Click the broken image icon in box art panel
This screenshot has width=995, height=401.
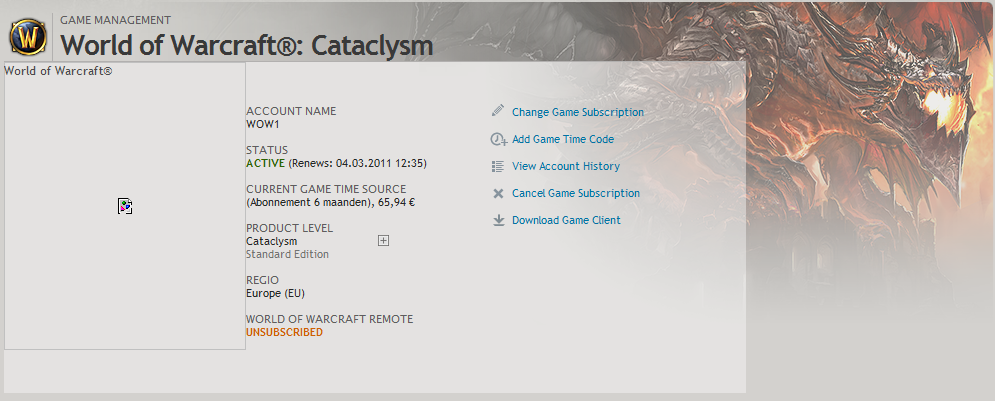tap(125, 206)
